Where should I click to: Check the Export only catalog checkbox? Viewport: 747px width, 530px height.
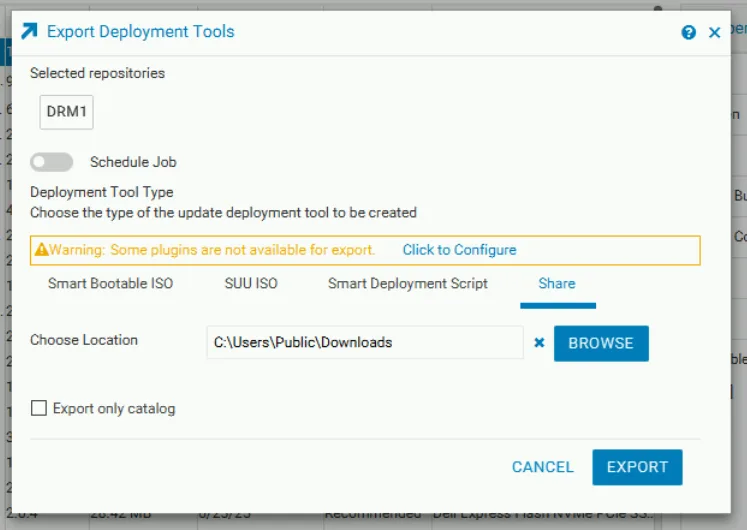(x=39, y=408)
